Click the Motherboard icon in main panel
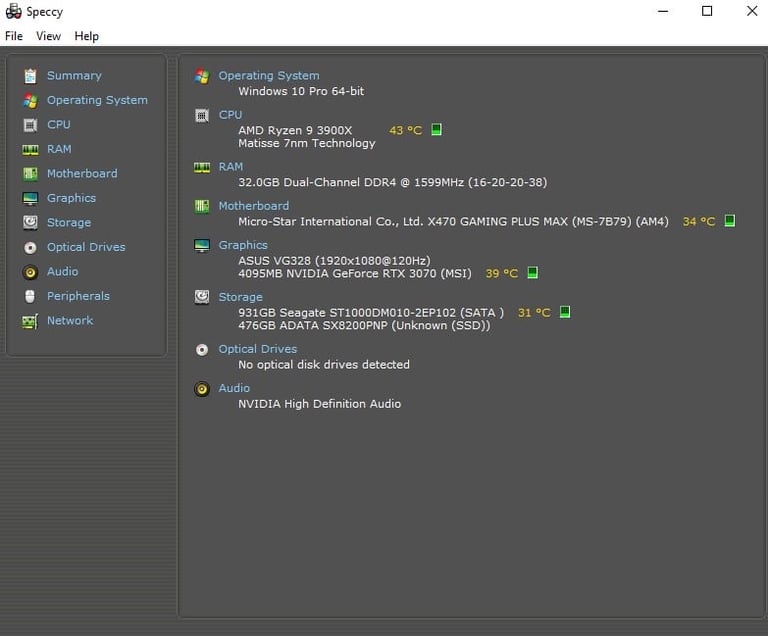Screen dimensions: 768x636 pyautogui.click(x=202, y=206)
